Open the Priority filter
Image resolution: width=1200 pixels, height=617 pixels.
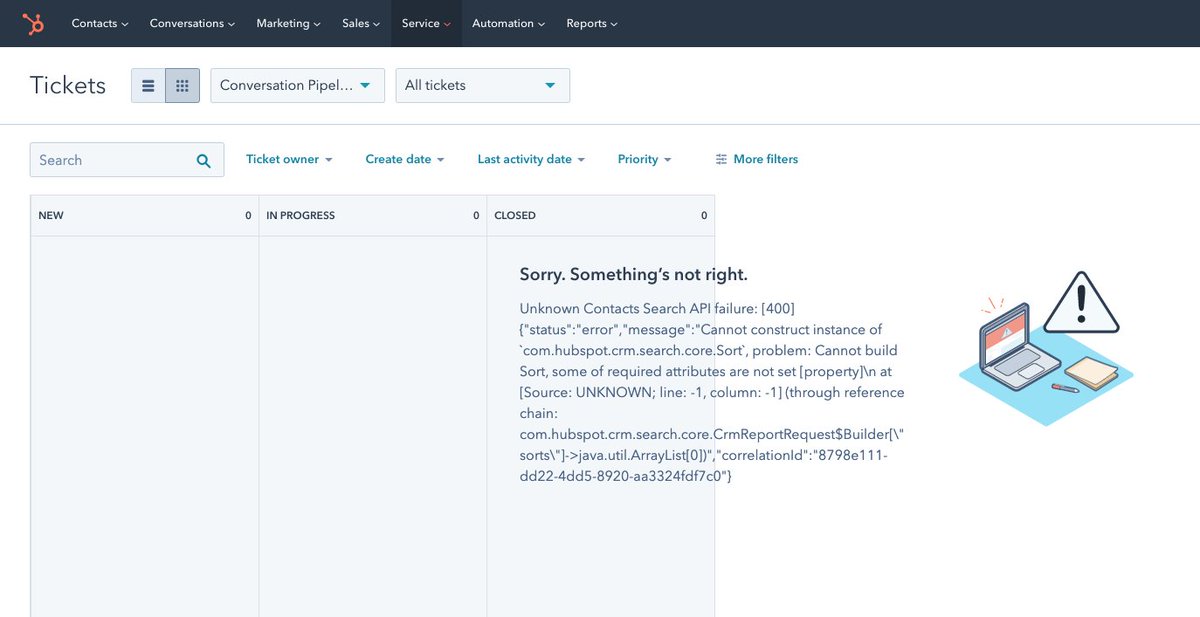[x=645, y=159]
